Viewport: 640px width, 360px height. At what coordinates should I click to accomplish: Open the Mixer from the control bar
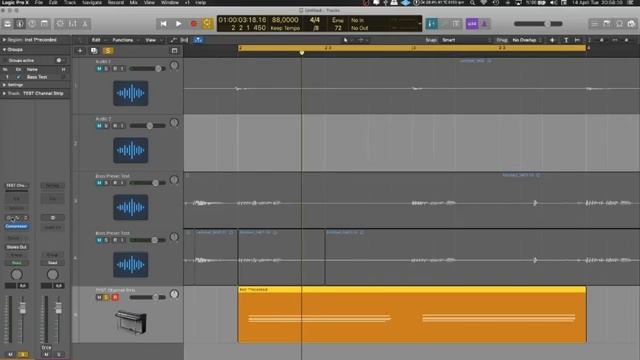point(73,24)
